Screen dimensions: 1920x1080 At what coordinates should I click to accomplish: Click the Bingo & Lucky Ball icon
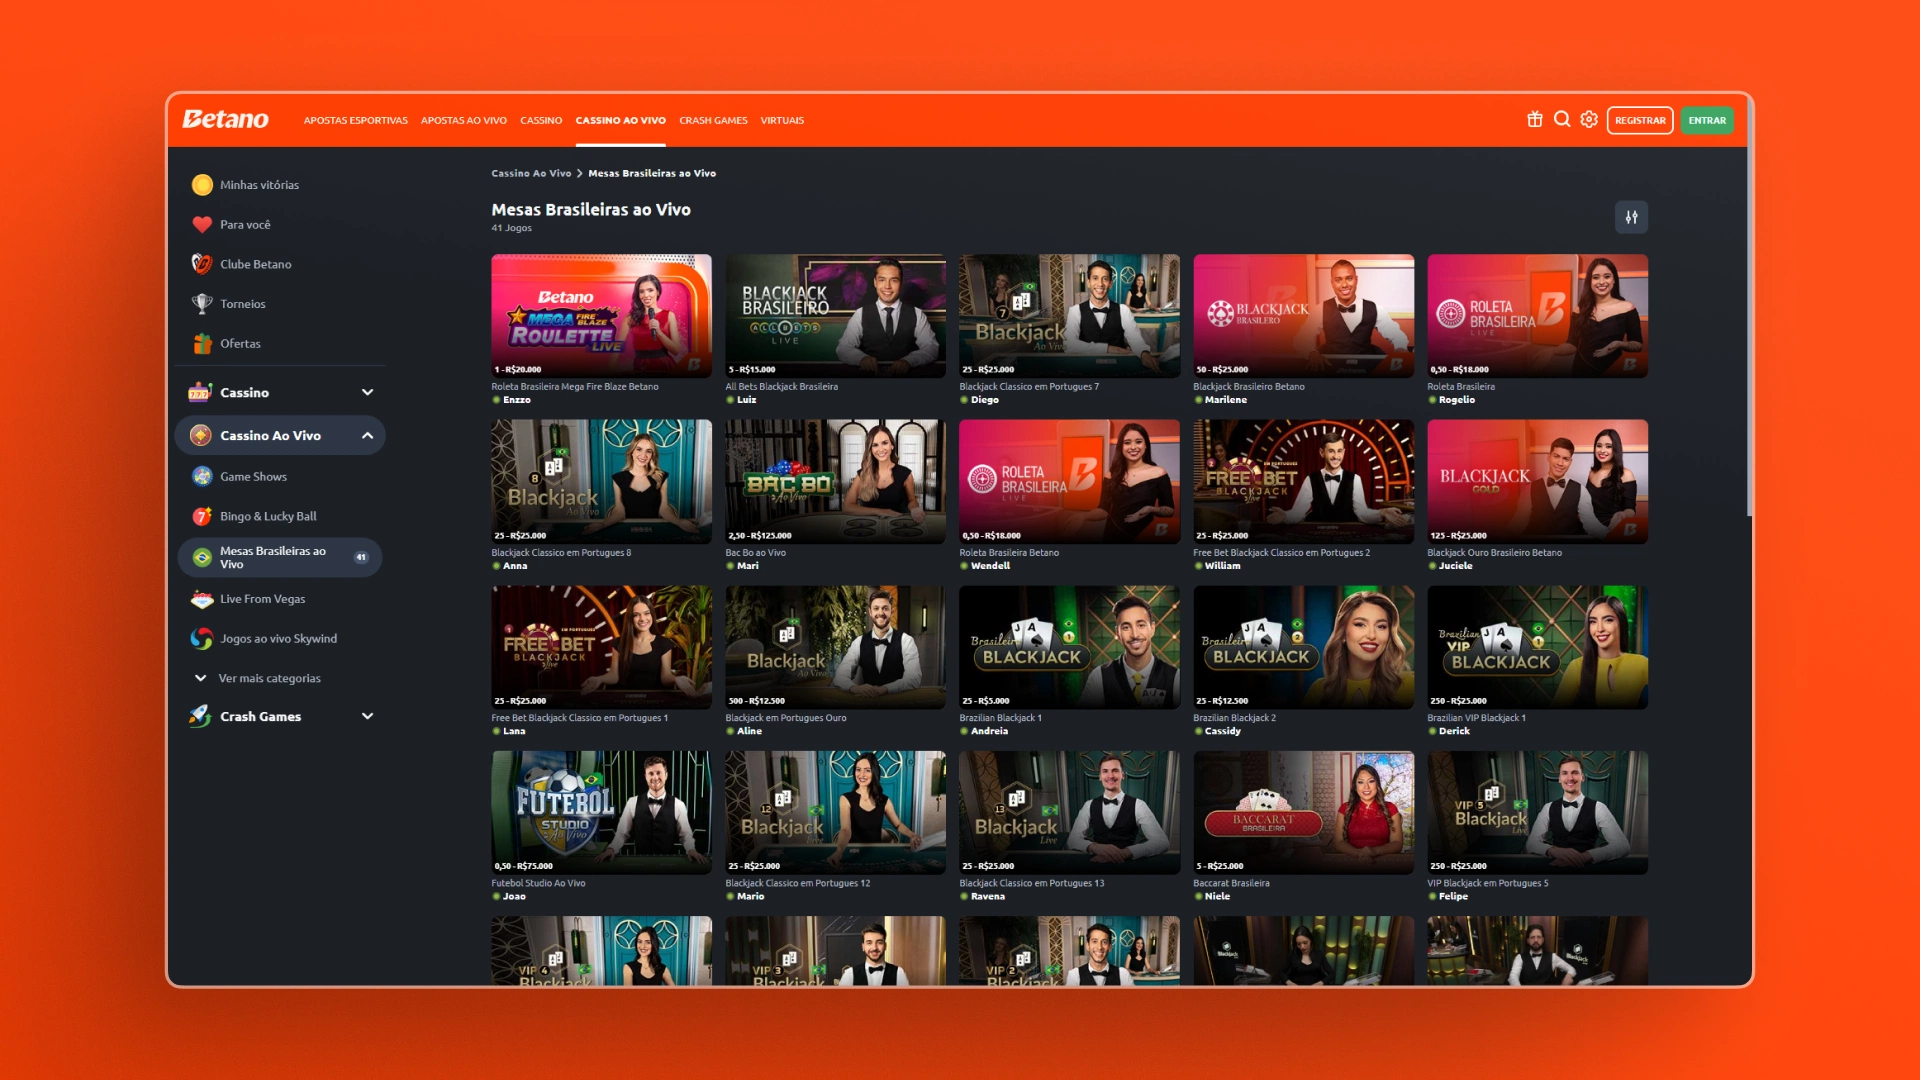point(202,517)
